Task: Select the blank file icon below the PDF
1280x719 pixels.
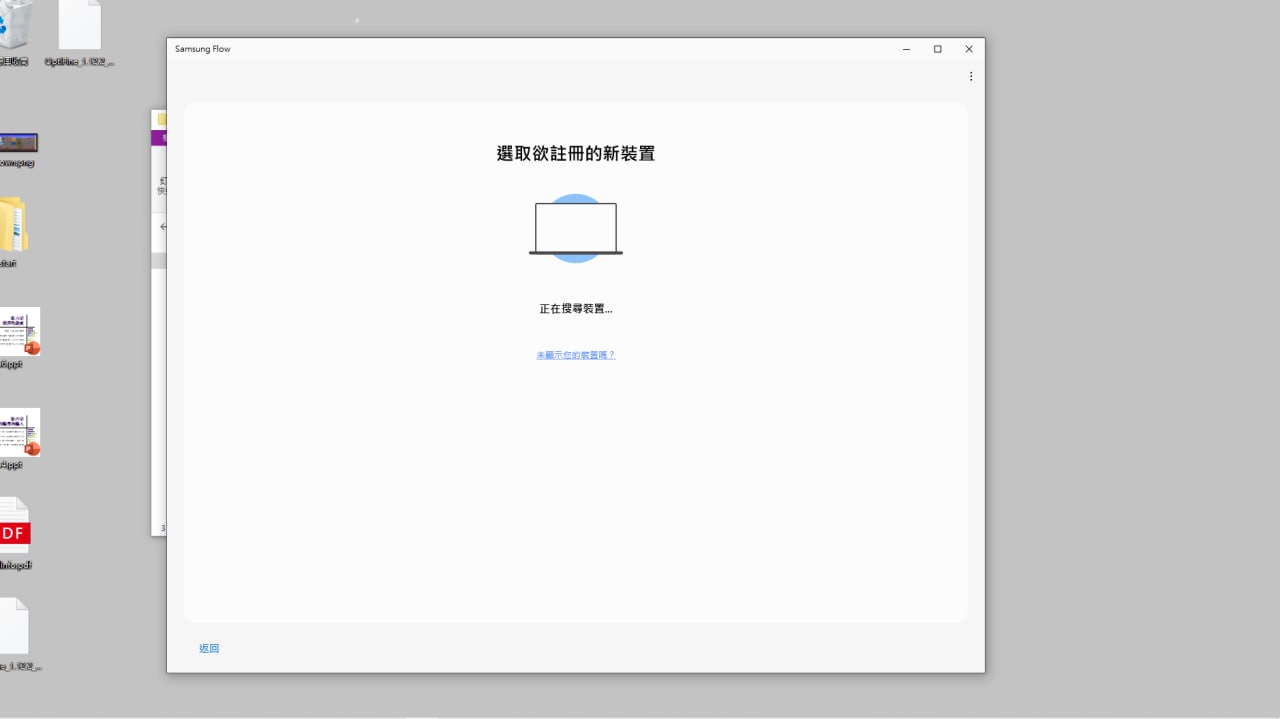Action: [x=14, y=626]
